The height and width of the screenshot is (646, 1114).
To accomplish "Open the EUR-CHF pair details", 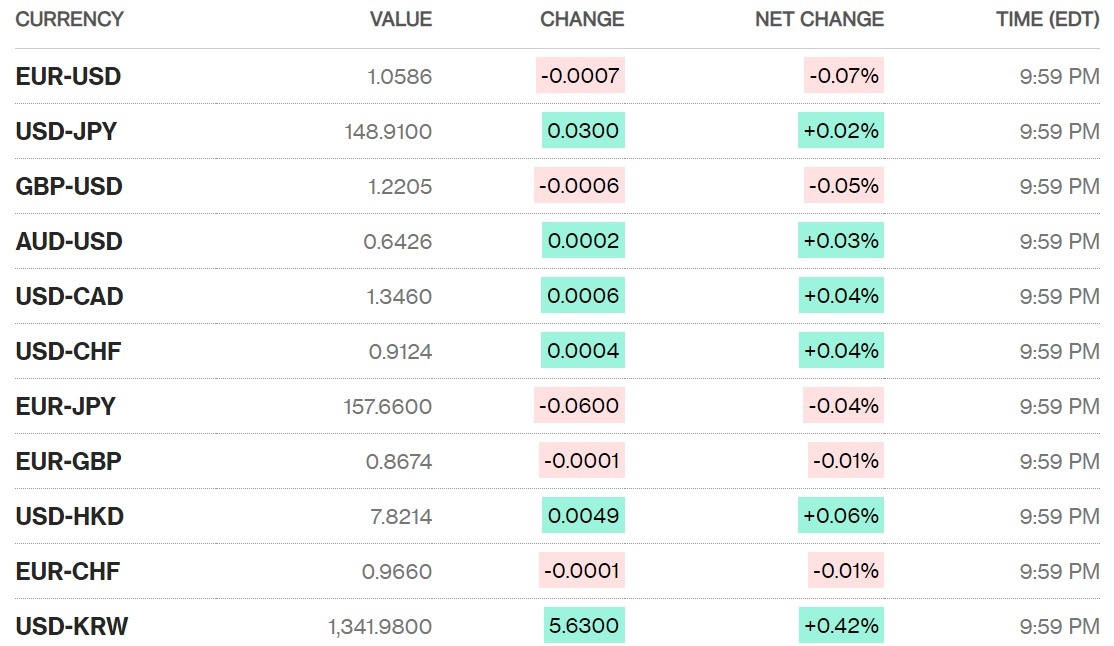I will tap(68, 571).
